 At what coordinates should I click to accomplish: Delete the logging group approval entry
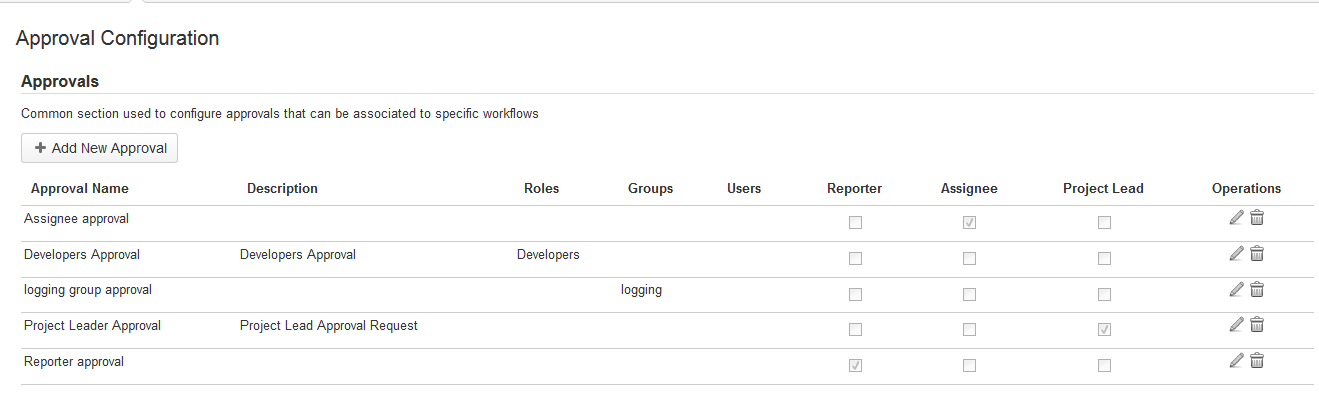(x=1257, y=290)
